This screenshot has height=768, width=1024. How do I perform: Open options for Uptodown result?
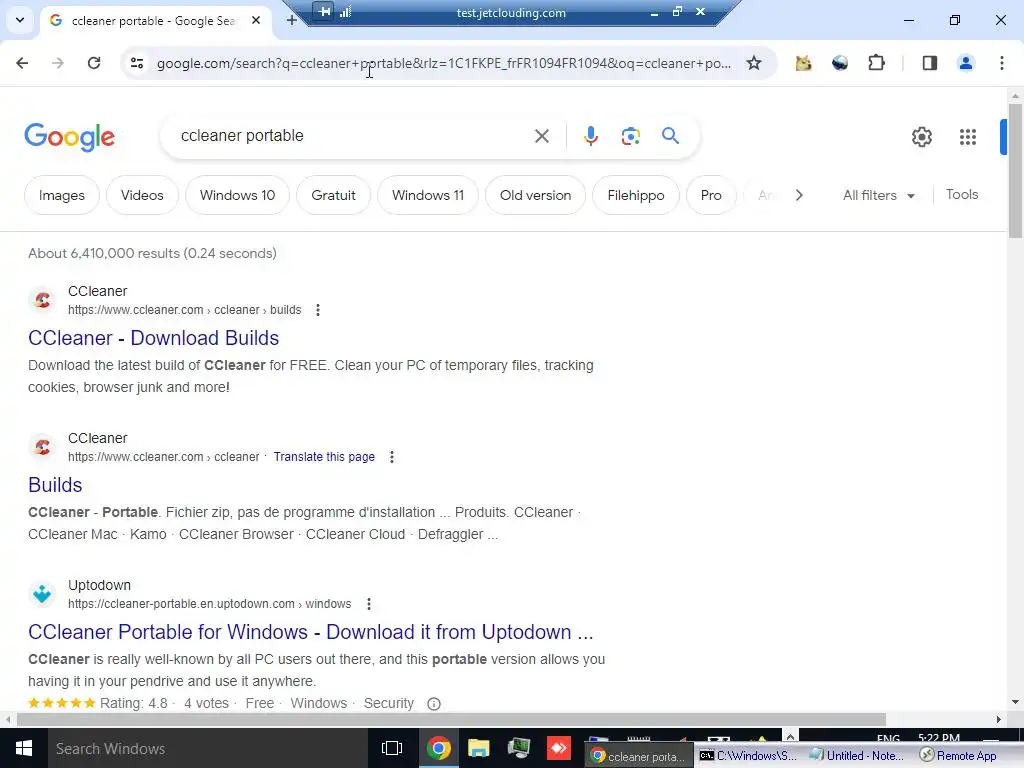point(369,604)
